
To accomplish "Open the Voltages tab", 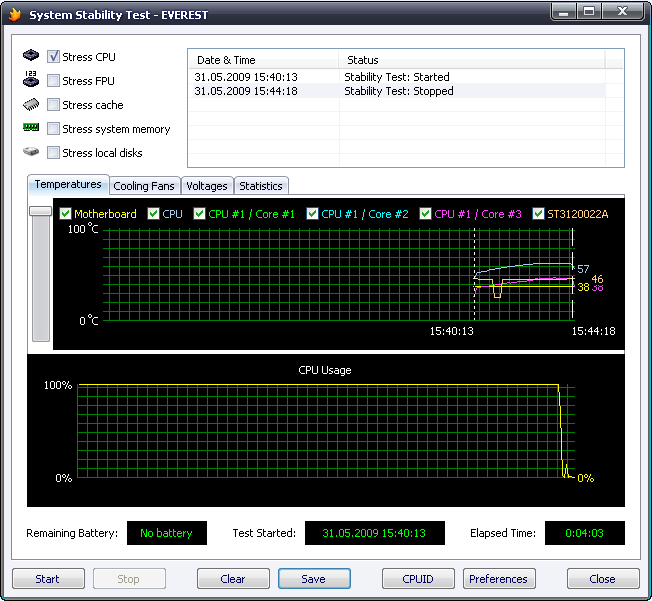I will click(x=207, y=186).
